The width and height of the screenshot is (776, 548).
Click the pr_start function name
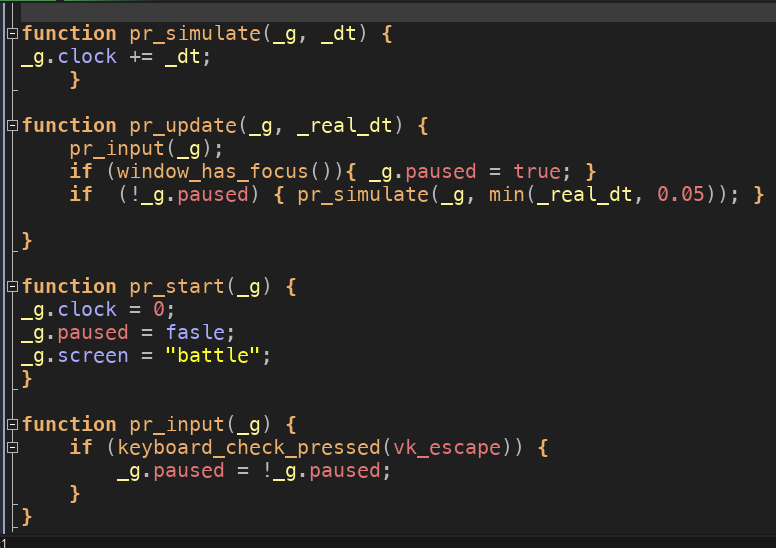click(x=177, y=287)
